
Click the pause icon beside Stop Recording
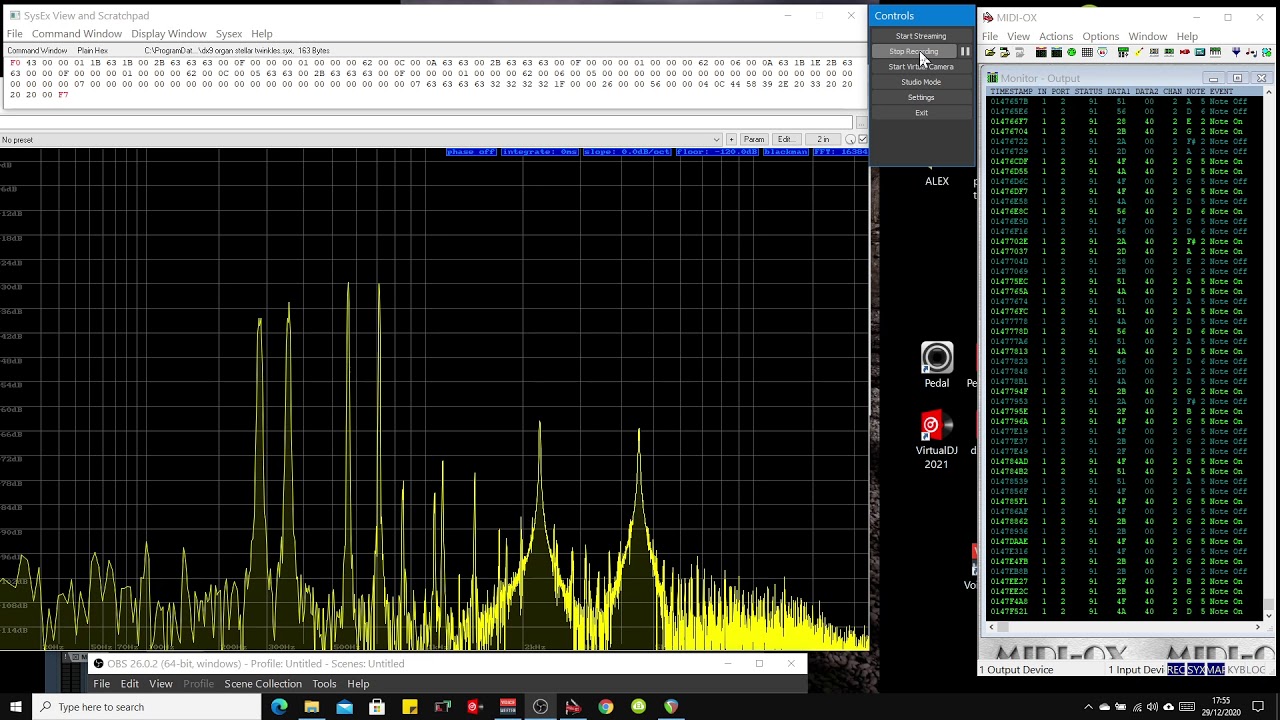(965, 52)
